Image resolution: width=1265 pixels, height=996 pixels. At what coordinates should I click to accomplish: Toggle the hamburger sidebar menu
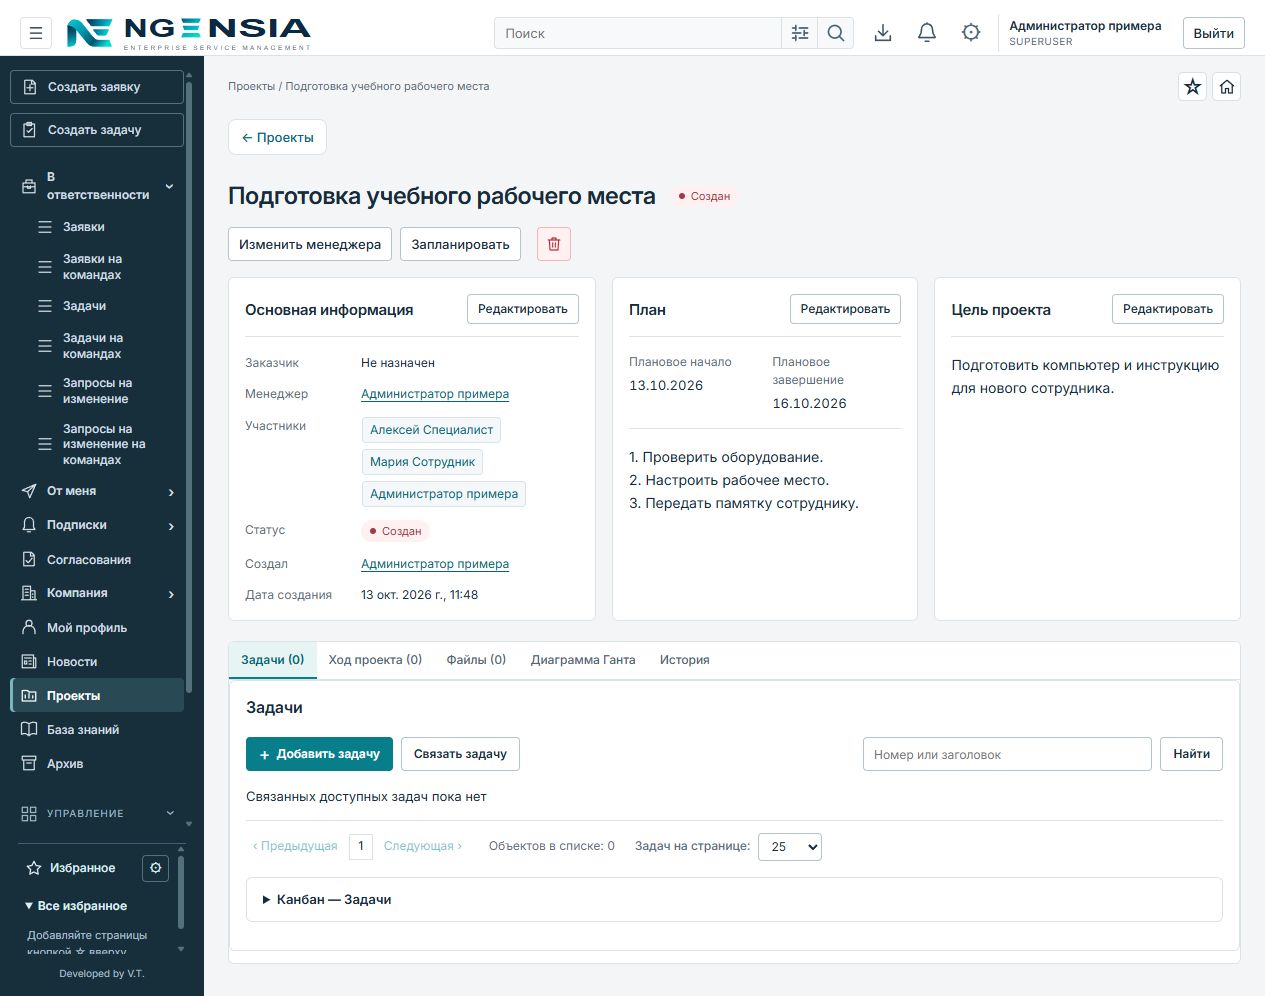tap(36, 33)
